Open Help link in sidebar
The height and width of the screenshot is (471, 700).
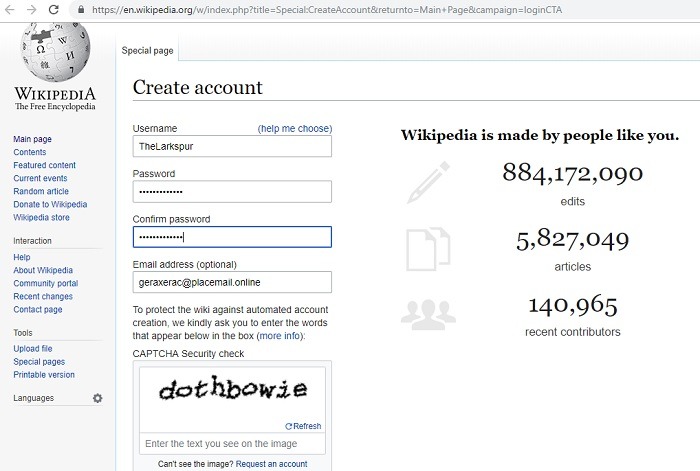point(21,257)
